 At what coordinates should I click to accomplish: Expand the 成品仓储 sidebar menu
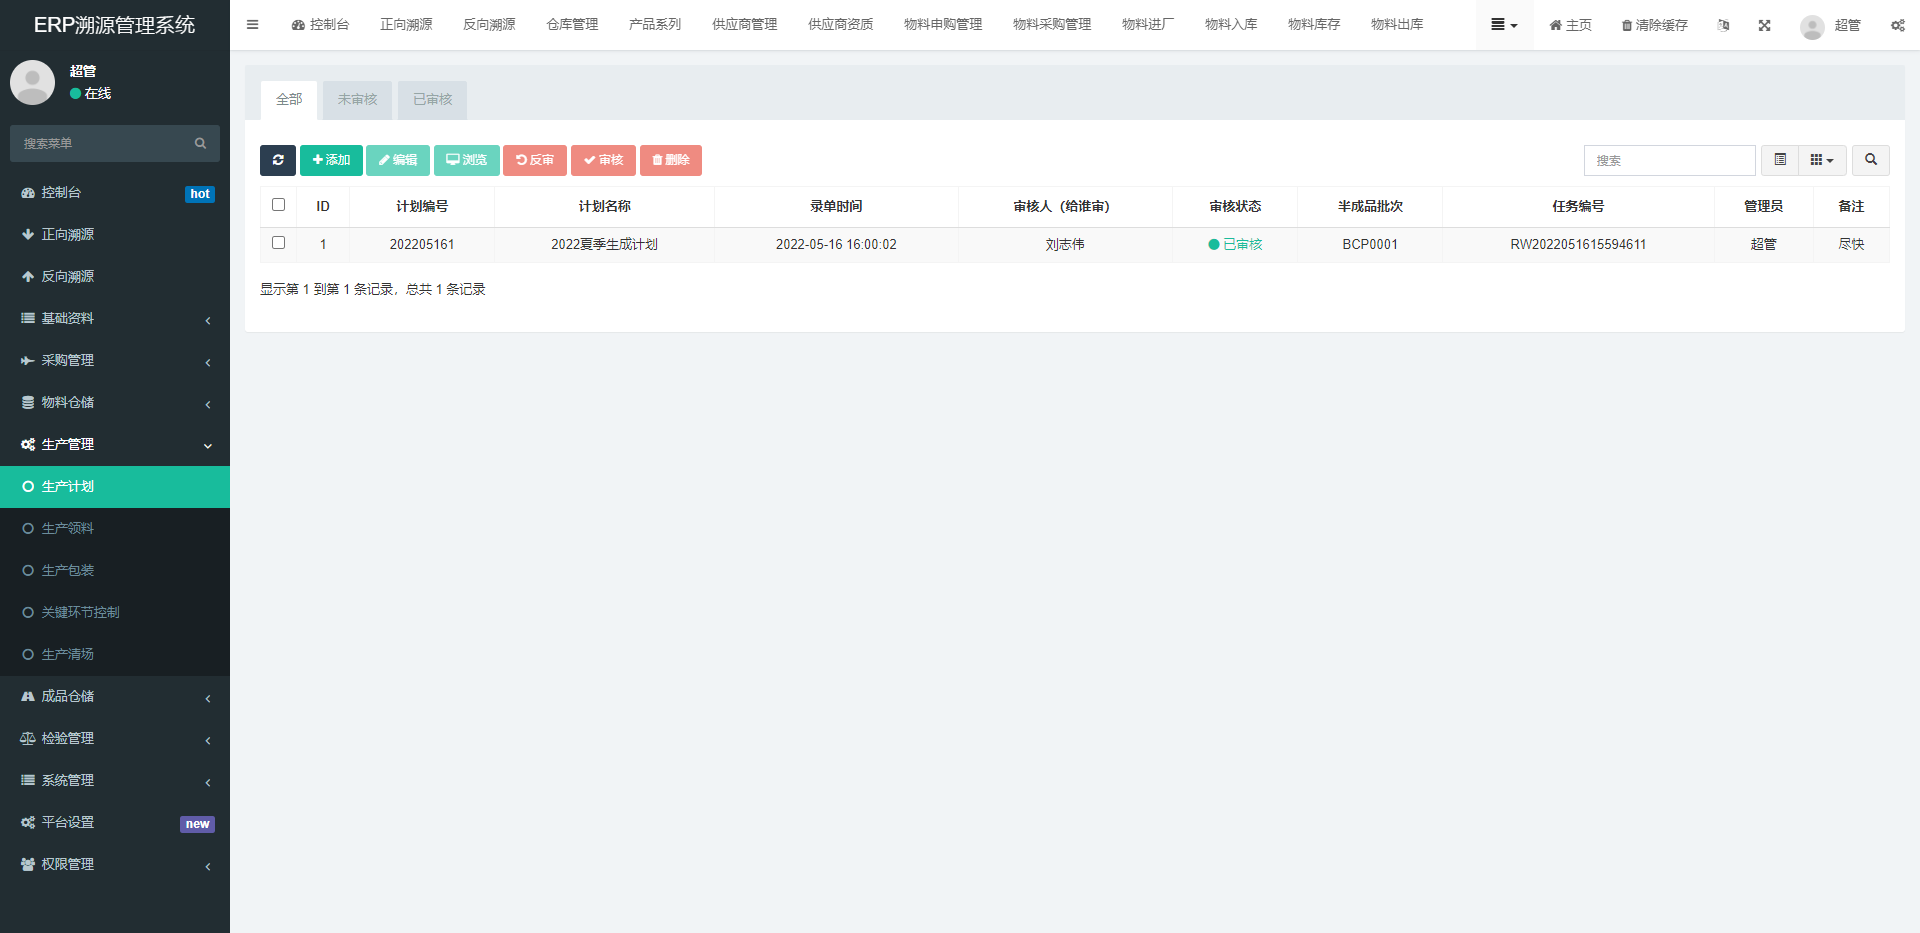tap(115, 696)
